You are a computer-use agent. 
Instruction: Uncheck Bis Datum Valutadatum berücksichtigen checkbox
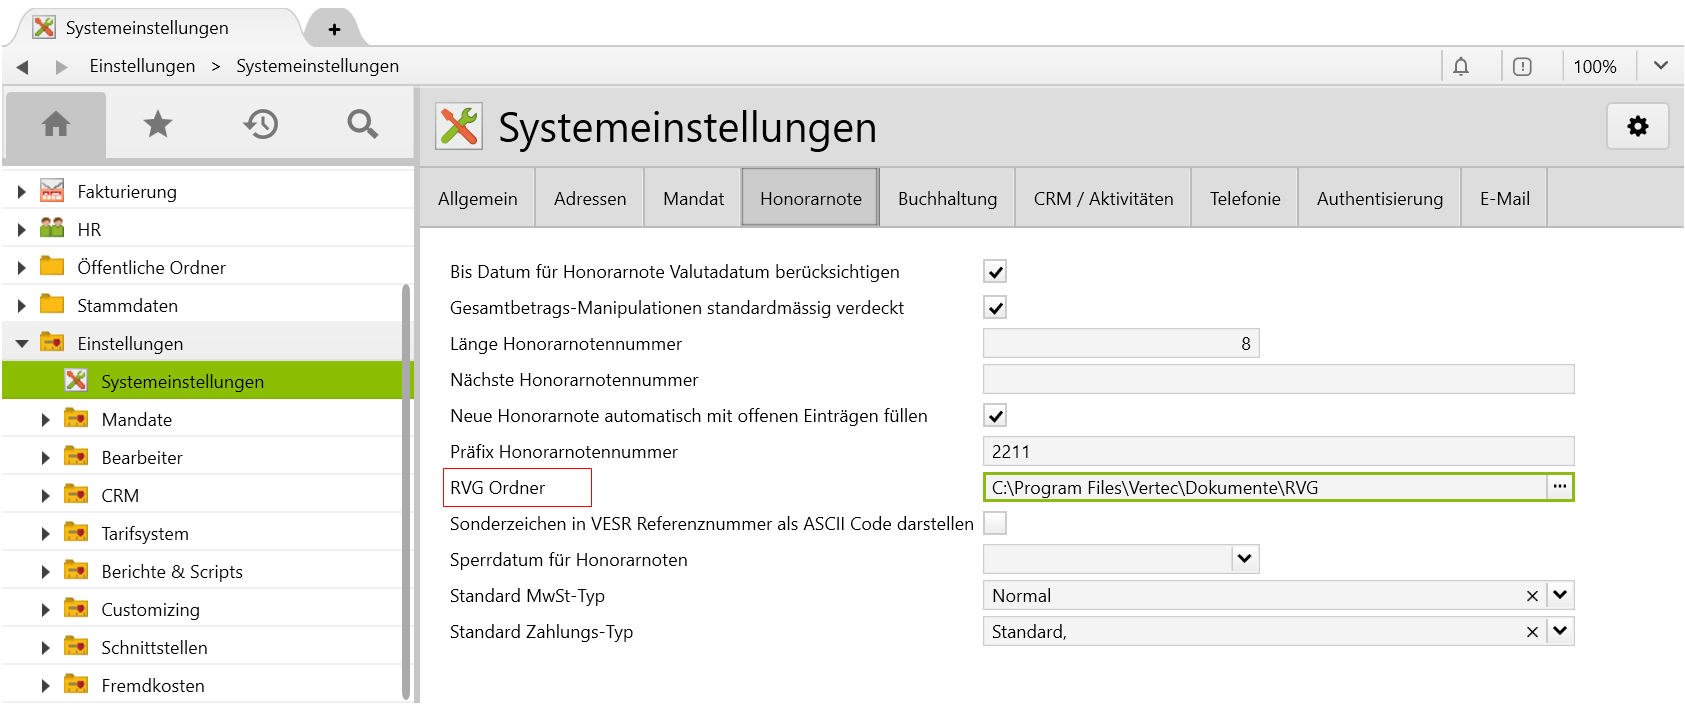tap(995, 272)
